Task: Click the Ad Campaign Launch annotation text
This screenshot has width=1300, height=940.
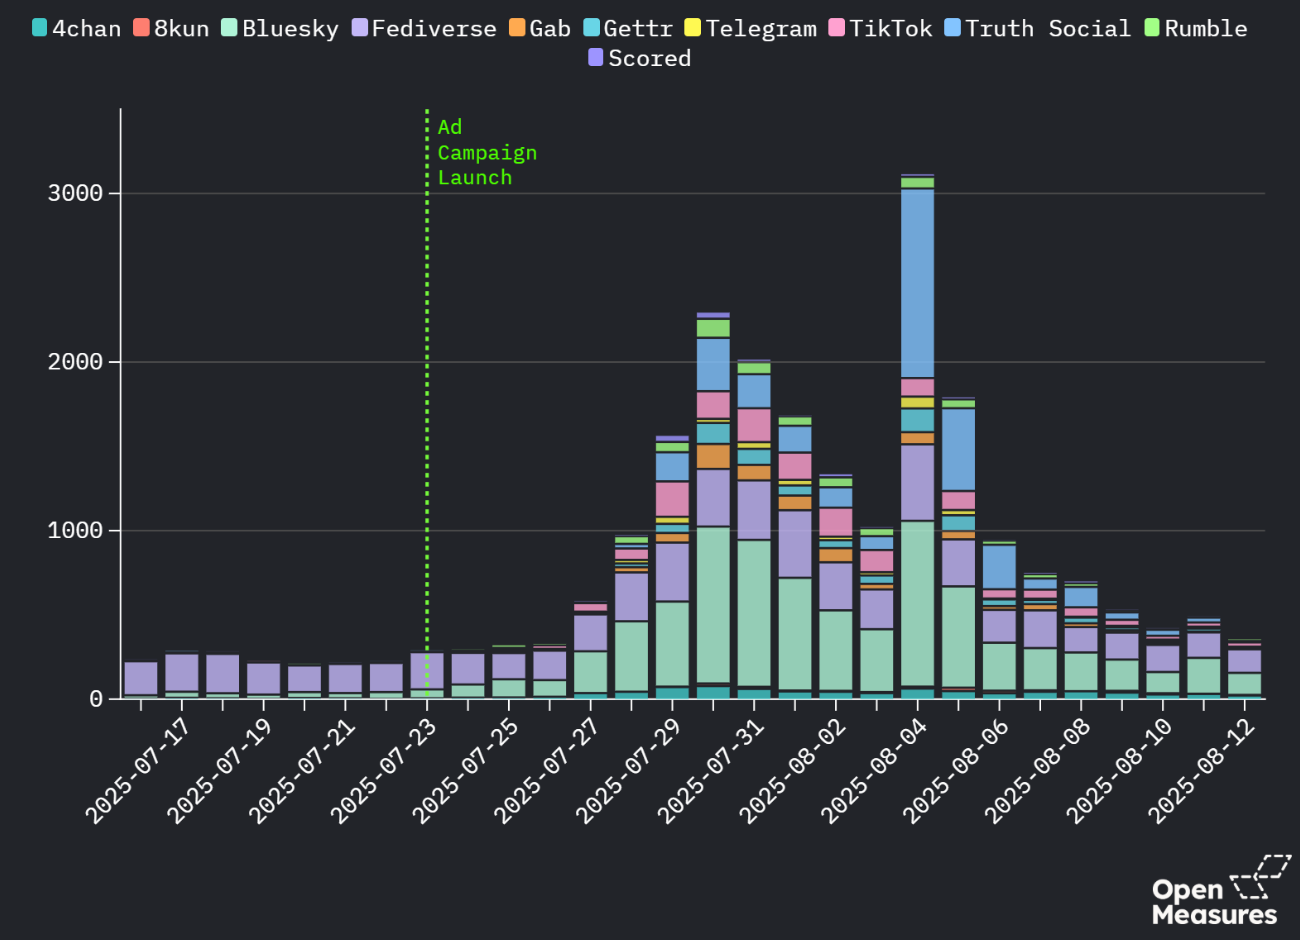Action: pos(487,151)
